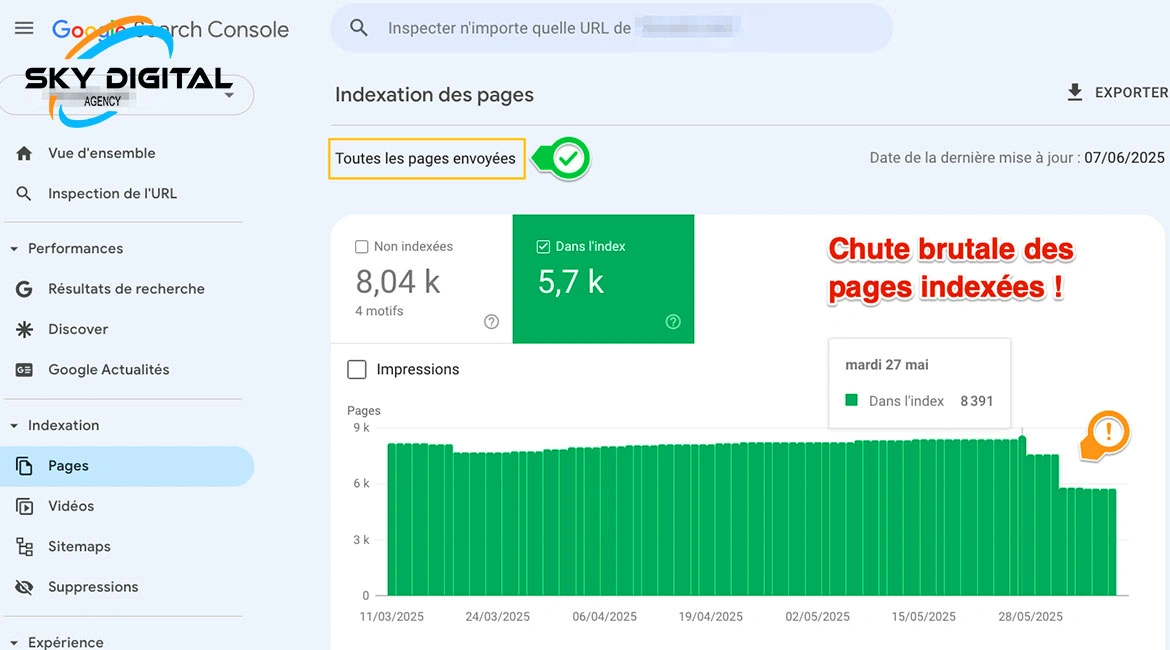
Task: Click the Pages document icon
Action: tap(24, 466)
